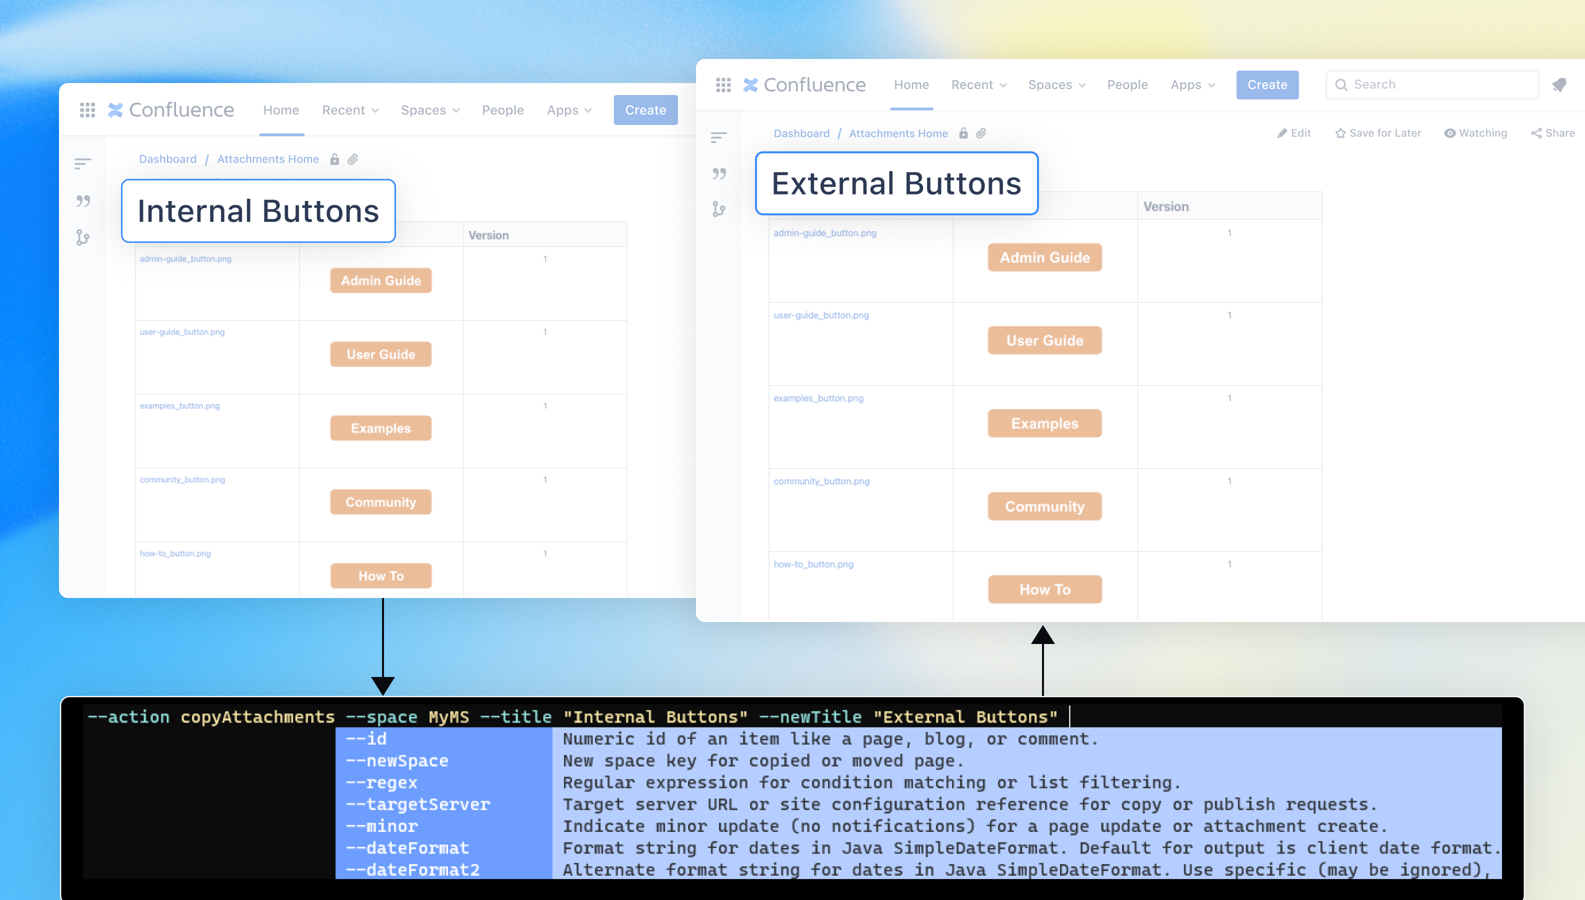Click the quote icon in Internal Buttons sidebar
The height and width of the screenshot is (900, 1585).
pos(83,201)
